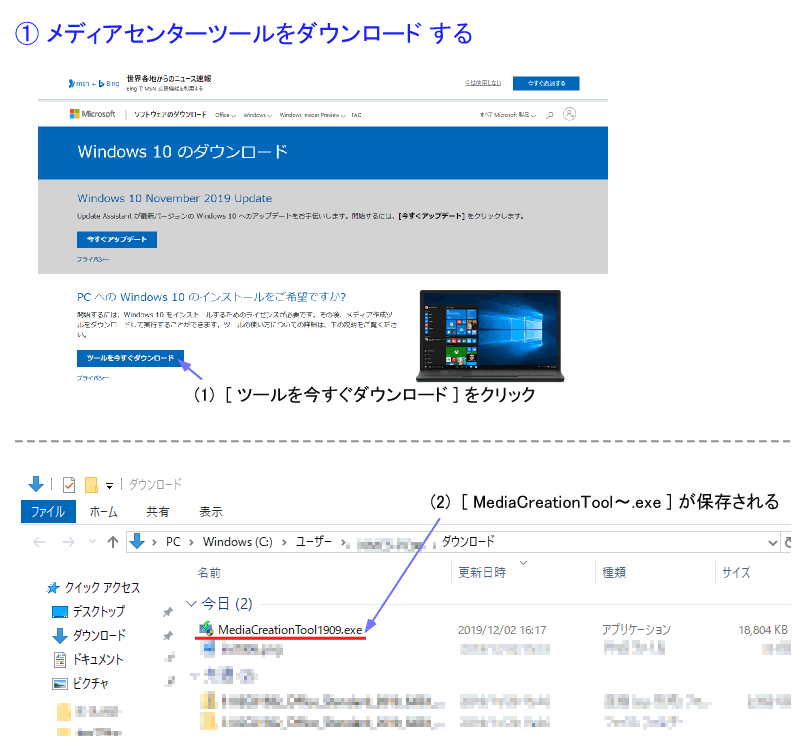The image size is (800, 756).
Task: Open the Microsoft logo home link
Action: click(93, 114)
